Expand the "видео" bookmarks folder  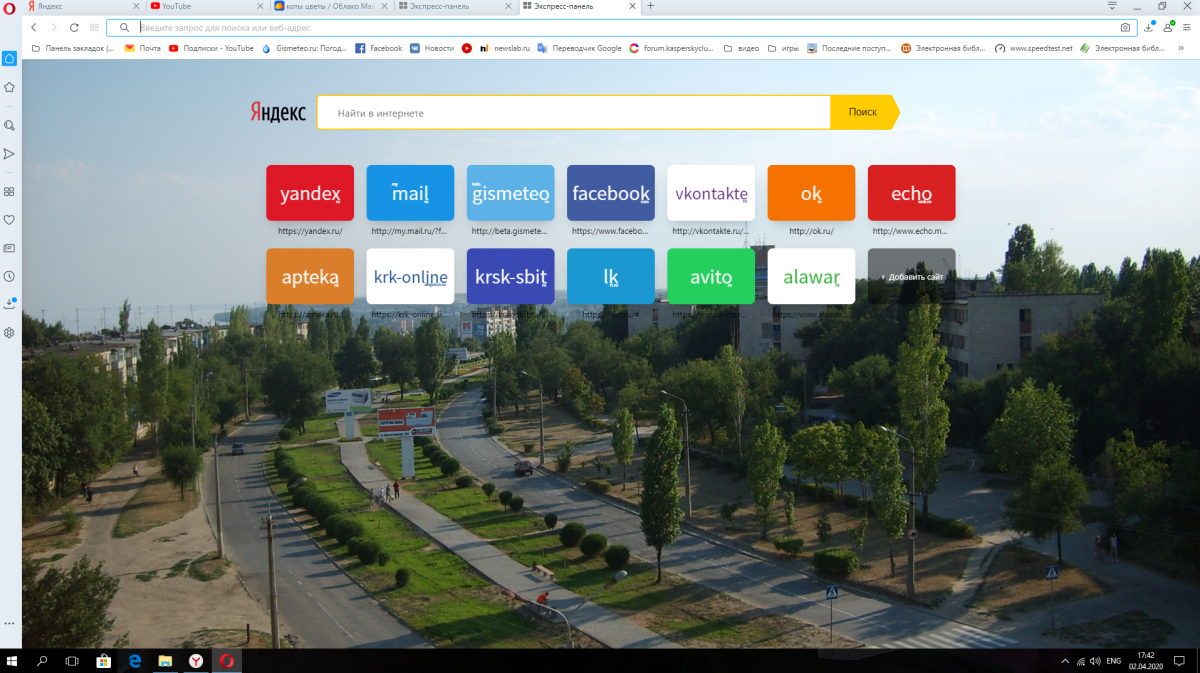click(741, 48)
